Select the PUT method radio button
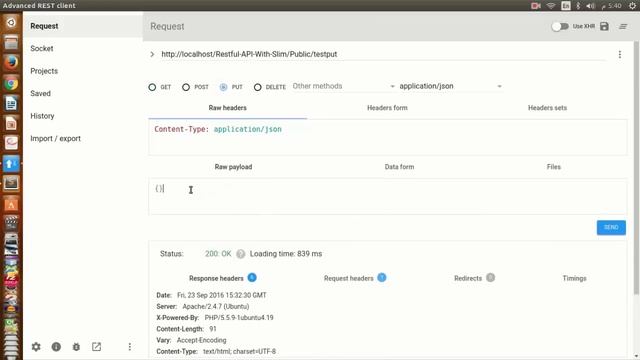This screenshot has height=360, width=640. click(x=223, y=87)
